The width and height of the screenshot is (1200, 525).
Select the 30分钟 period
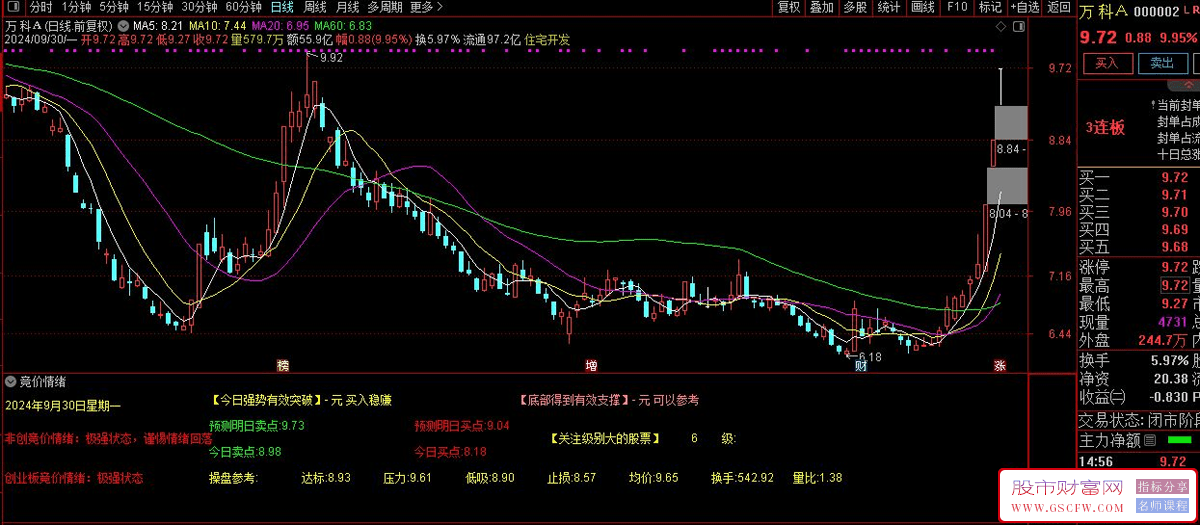point(200,7)
